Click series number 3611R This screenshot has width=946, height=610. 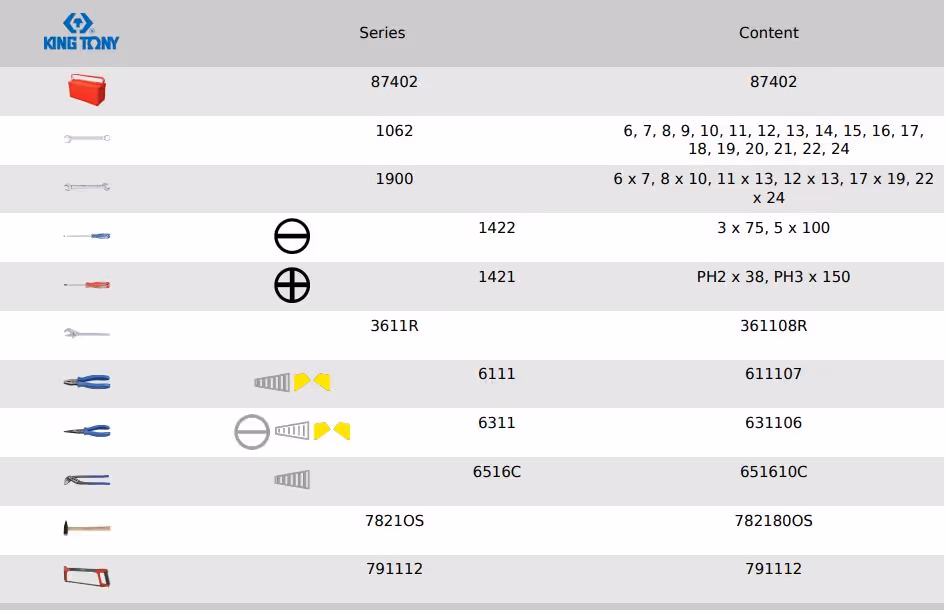[394, 326]
